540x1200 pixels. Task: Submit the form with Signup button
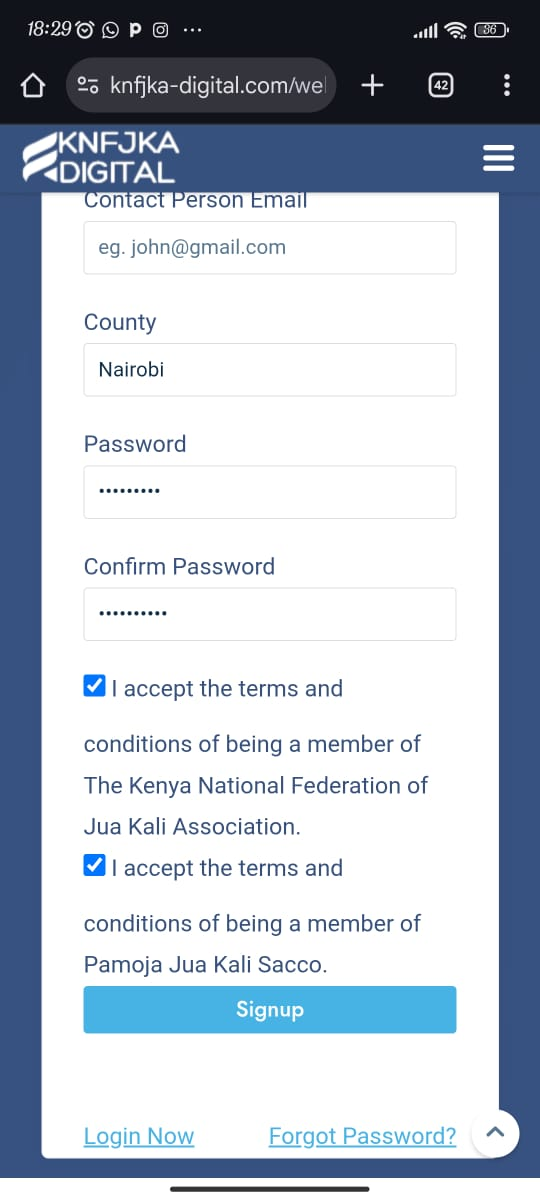click(270, 1010)
